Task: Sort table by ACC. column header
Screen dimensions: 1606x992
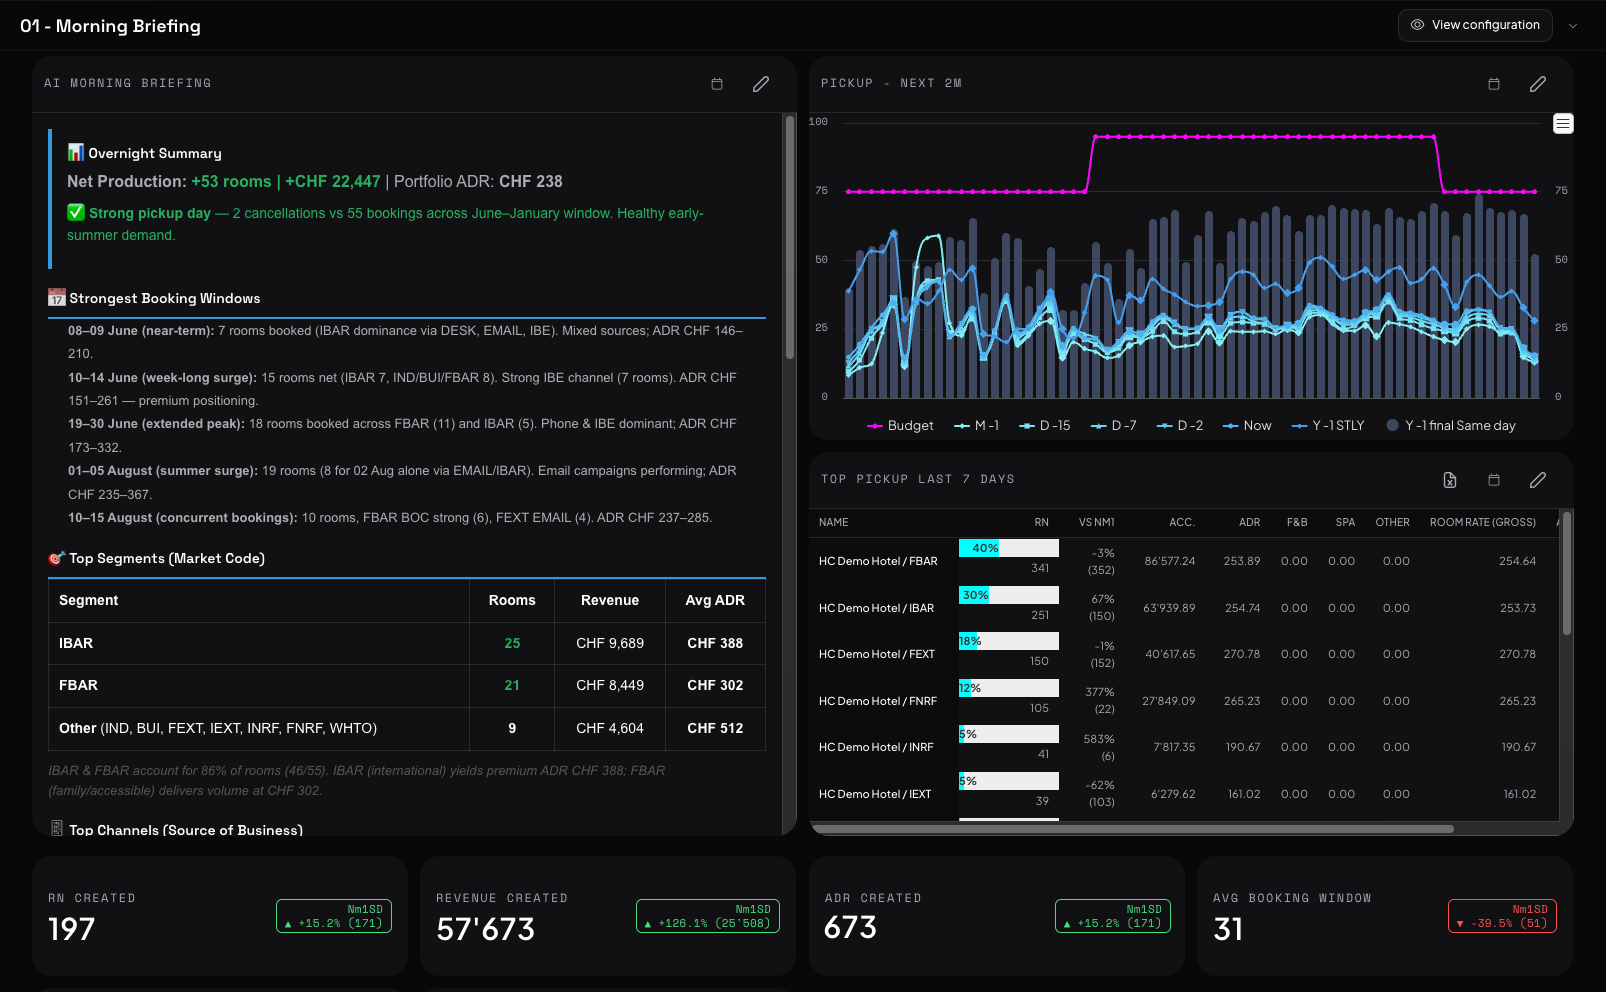Action: [1182, 523]
